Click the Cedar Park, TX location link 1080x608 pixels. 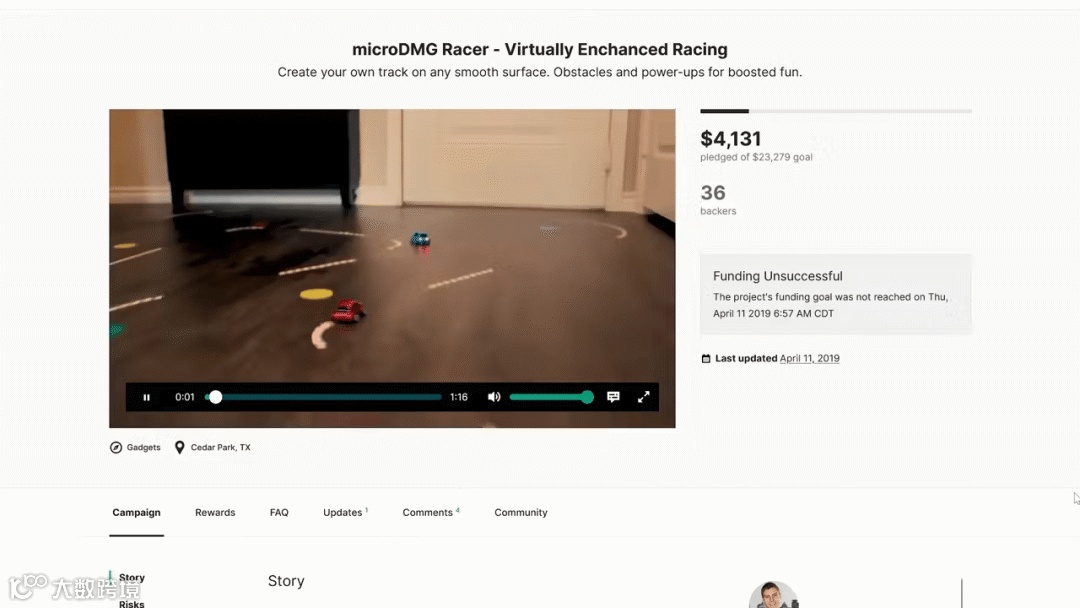click(220, 448)
